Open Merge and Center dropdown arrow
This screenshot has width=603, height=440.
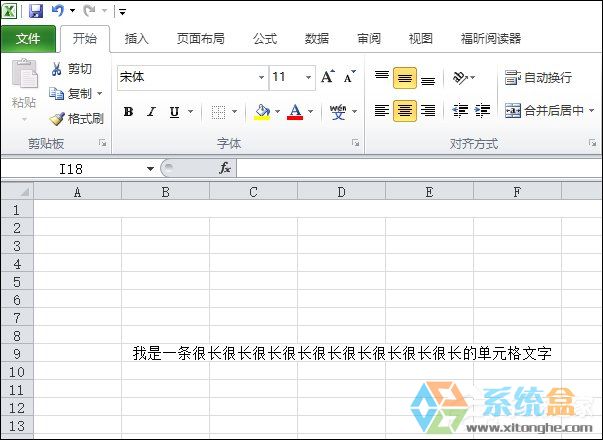(591, 111)
